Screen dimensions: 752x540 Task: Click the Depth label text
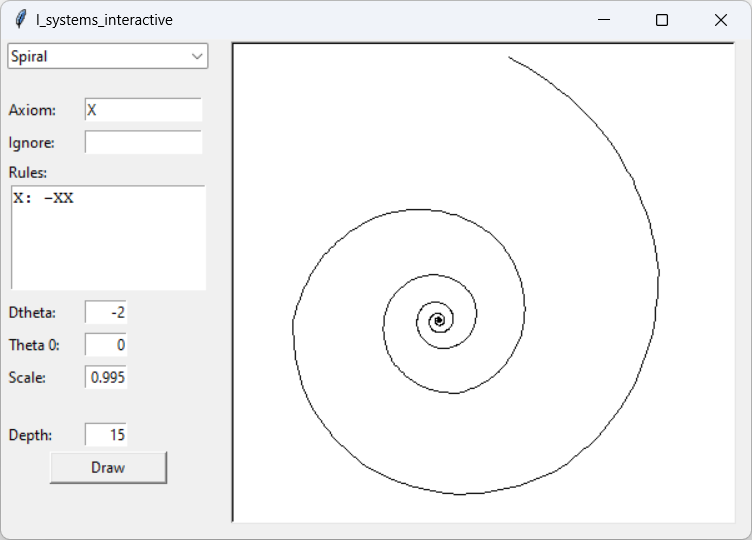(30, 435)
